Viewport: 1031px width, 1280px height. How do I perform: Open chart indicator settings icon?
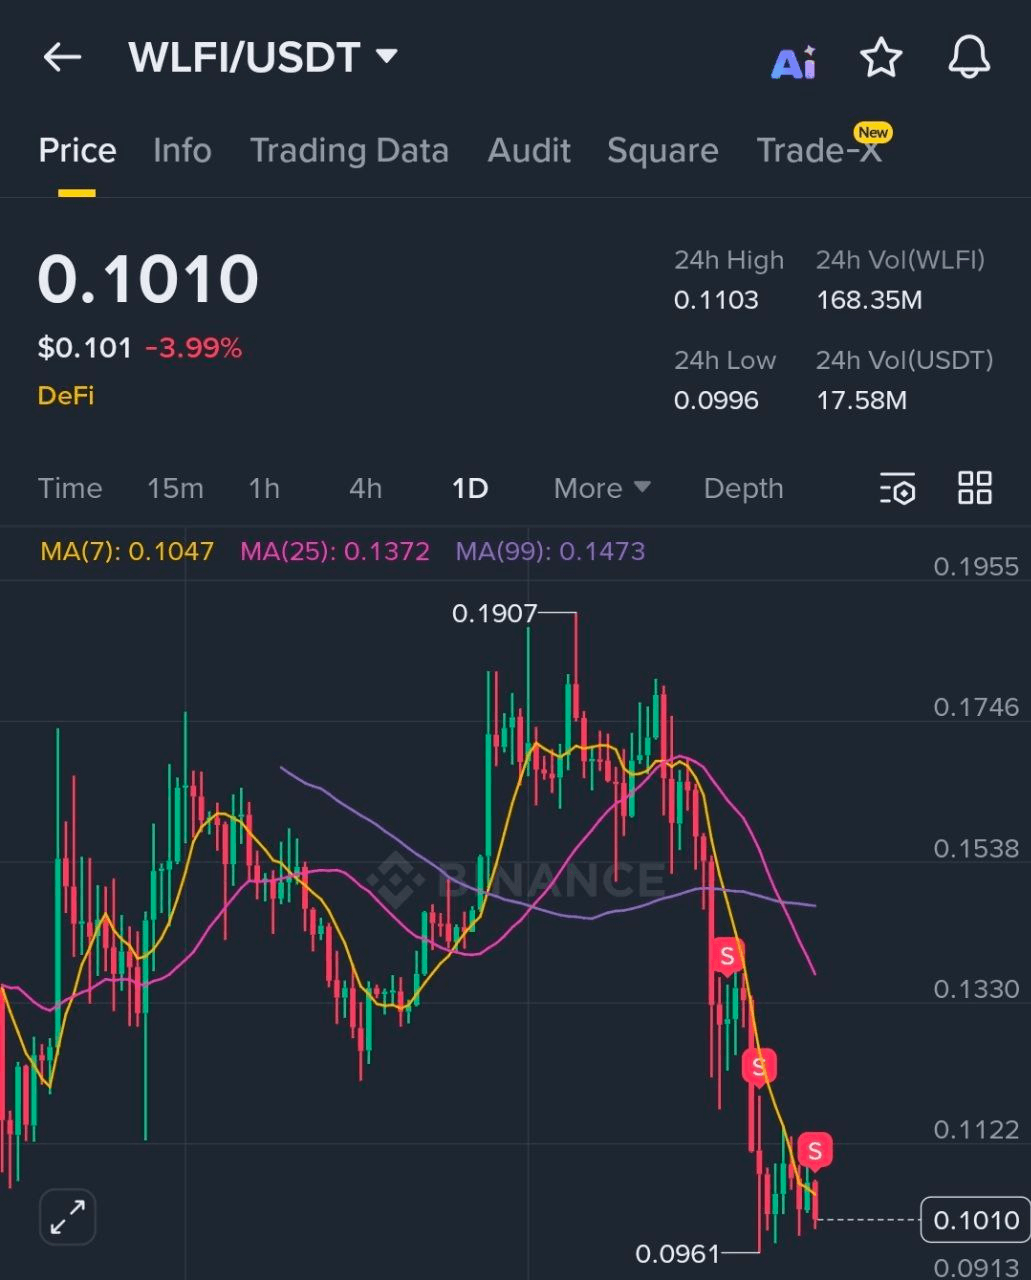(x=897, y=489)
